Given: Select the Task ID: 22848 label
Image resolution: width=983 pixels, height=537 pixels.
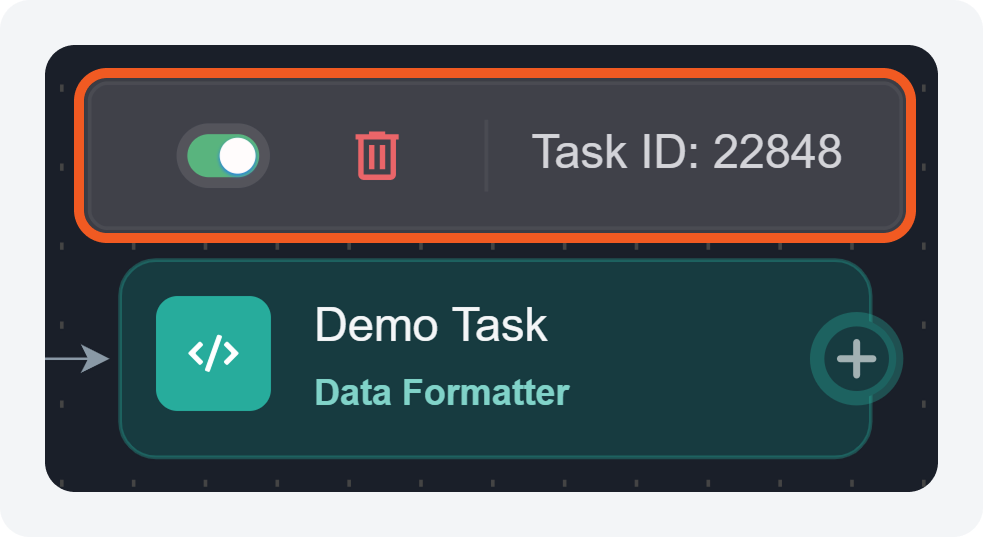Looking at the screenshot, I should (686, 153).
